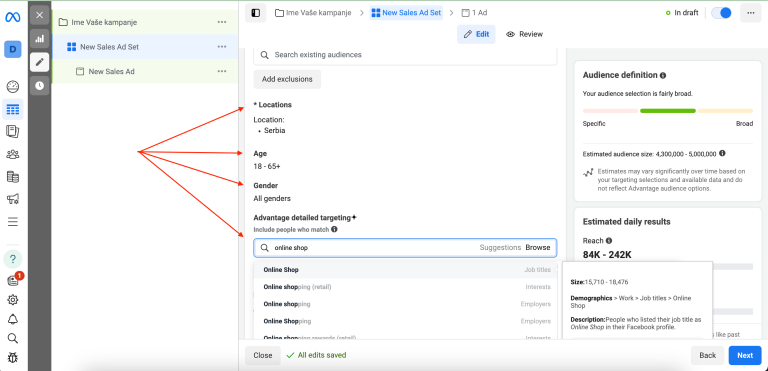Image resolution: width=768 pixels, height=371 pixels.
Task: Select Online shopping (retail) Interests suggestion
Action: tap(405, 287)
